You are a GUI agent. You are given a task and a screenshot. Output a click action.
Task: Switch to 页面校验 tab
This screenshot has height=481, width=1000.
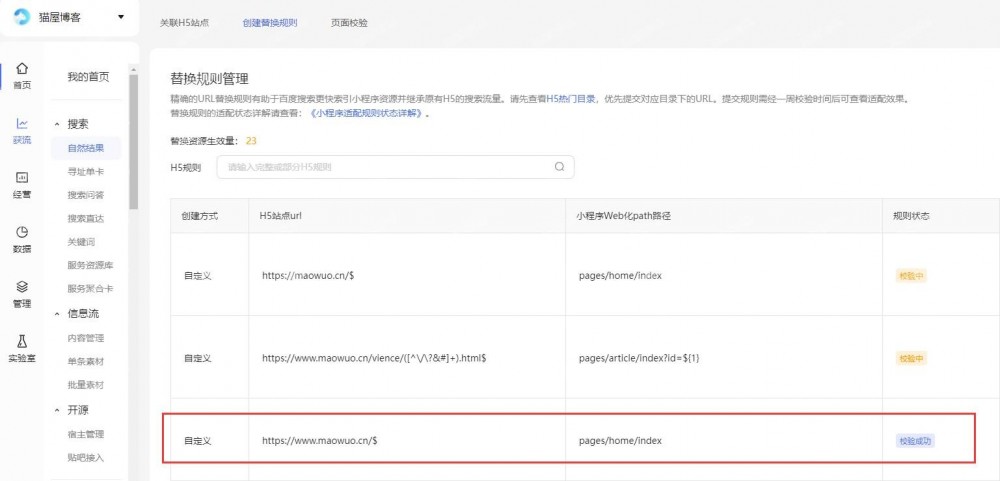(x=349, y=23)
